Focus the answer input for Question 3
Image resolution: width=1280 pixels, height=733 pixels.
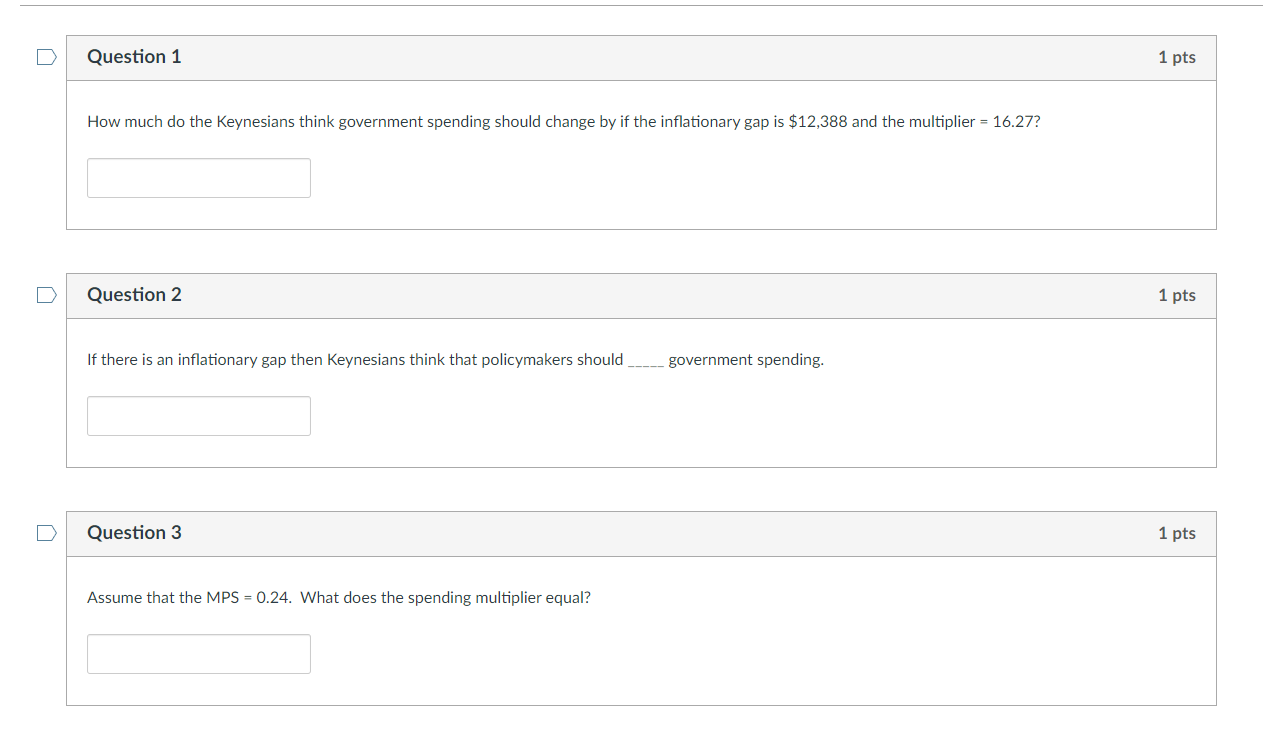(198, 653)
